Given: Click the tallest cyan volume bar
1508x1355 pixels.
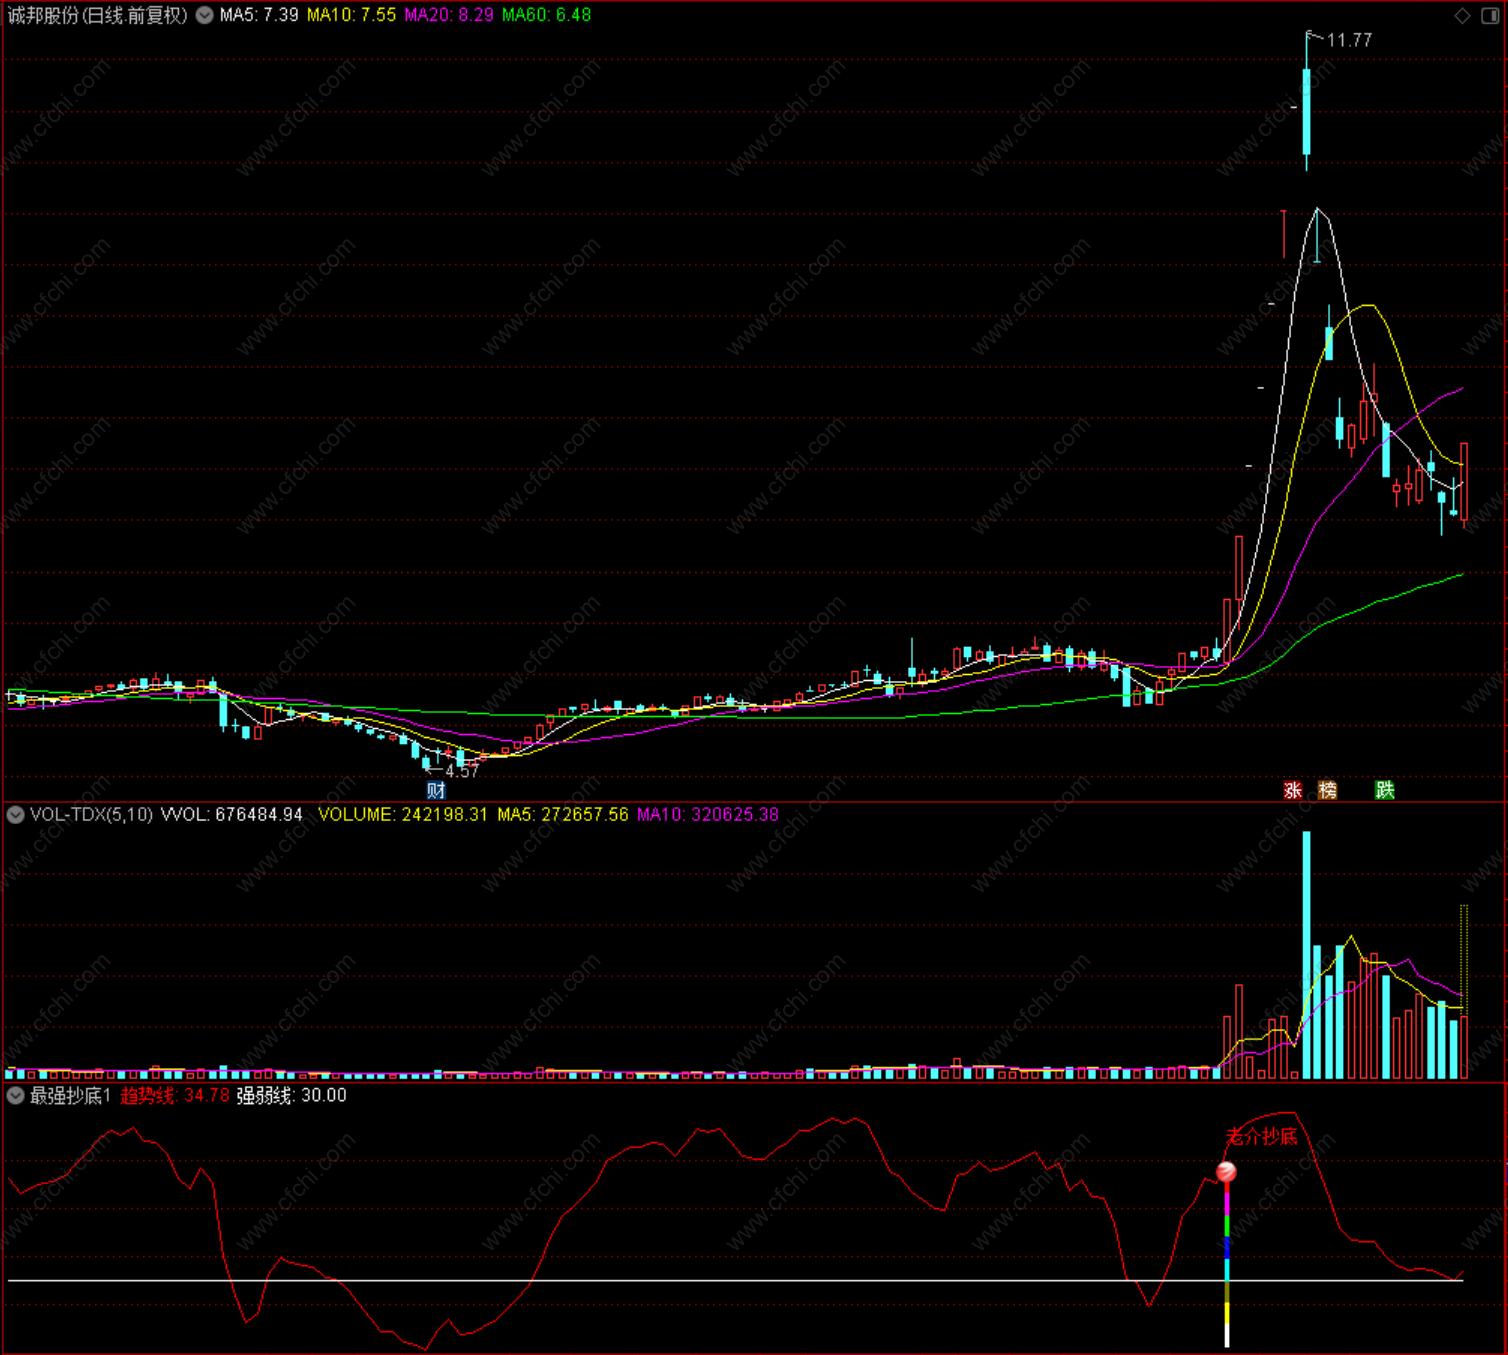Looking at the screenshot, I should point(1306,955).
